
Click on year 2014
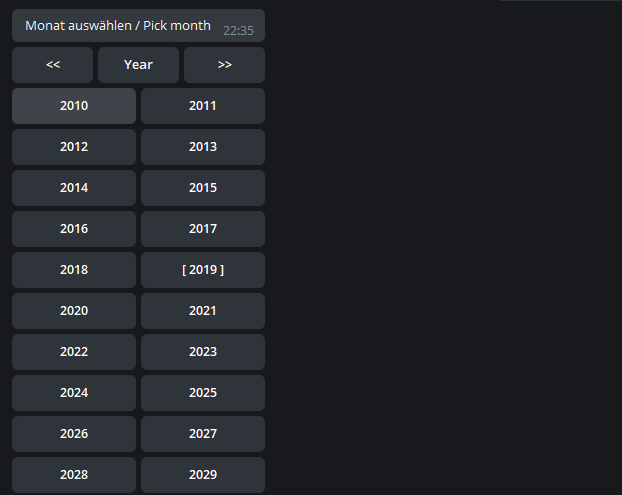[74, 188]
